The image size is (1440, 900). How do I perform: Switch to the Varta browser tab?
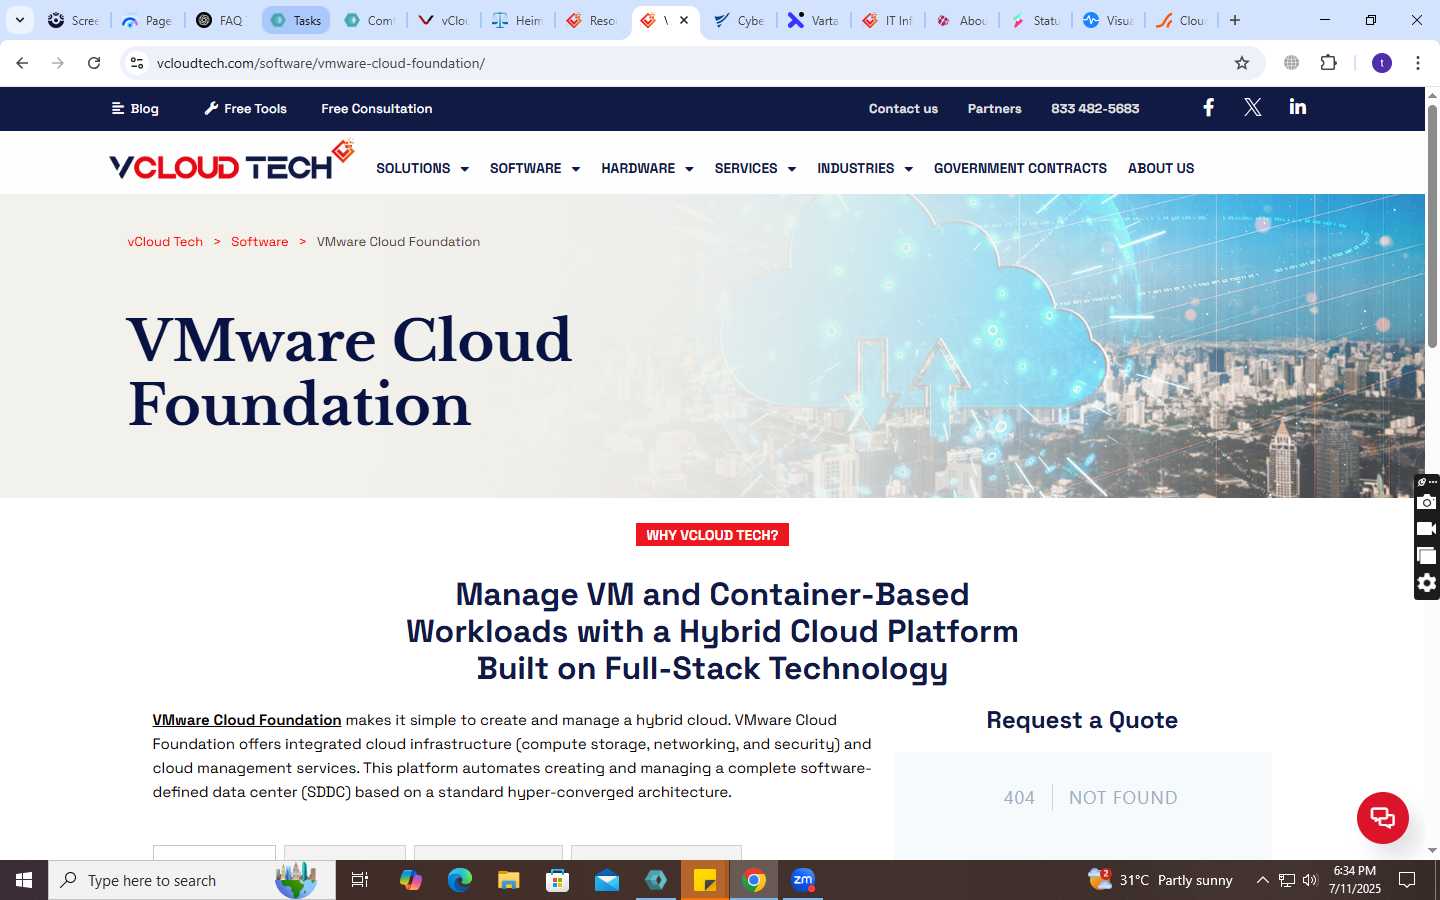[x=814, y=20]
